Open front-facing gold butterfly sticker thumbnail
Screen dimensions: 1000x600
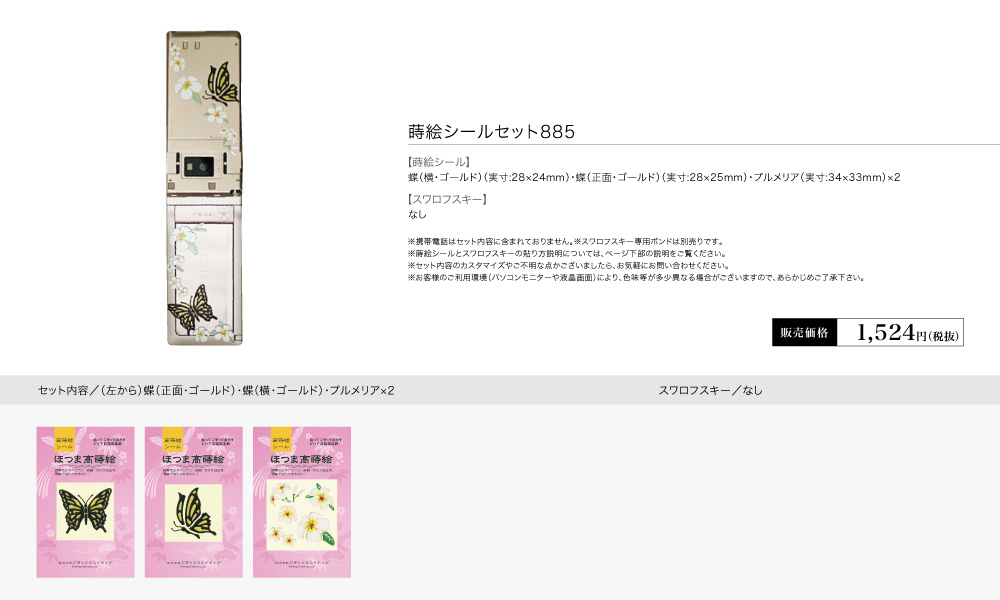(85, 502)
